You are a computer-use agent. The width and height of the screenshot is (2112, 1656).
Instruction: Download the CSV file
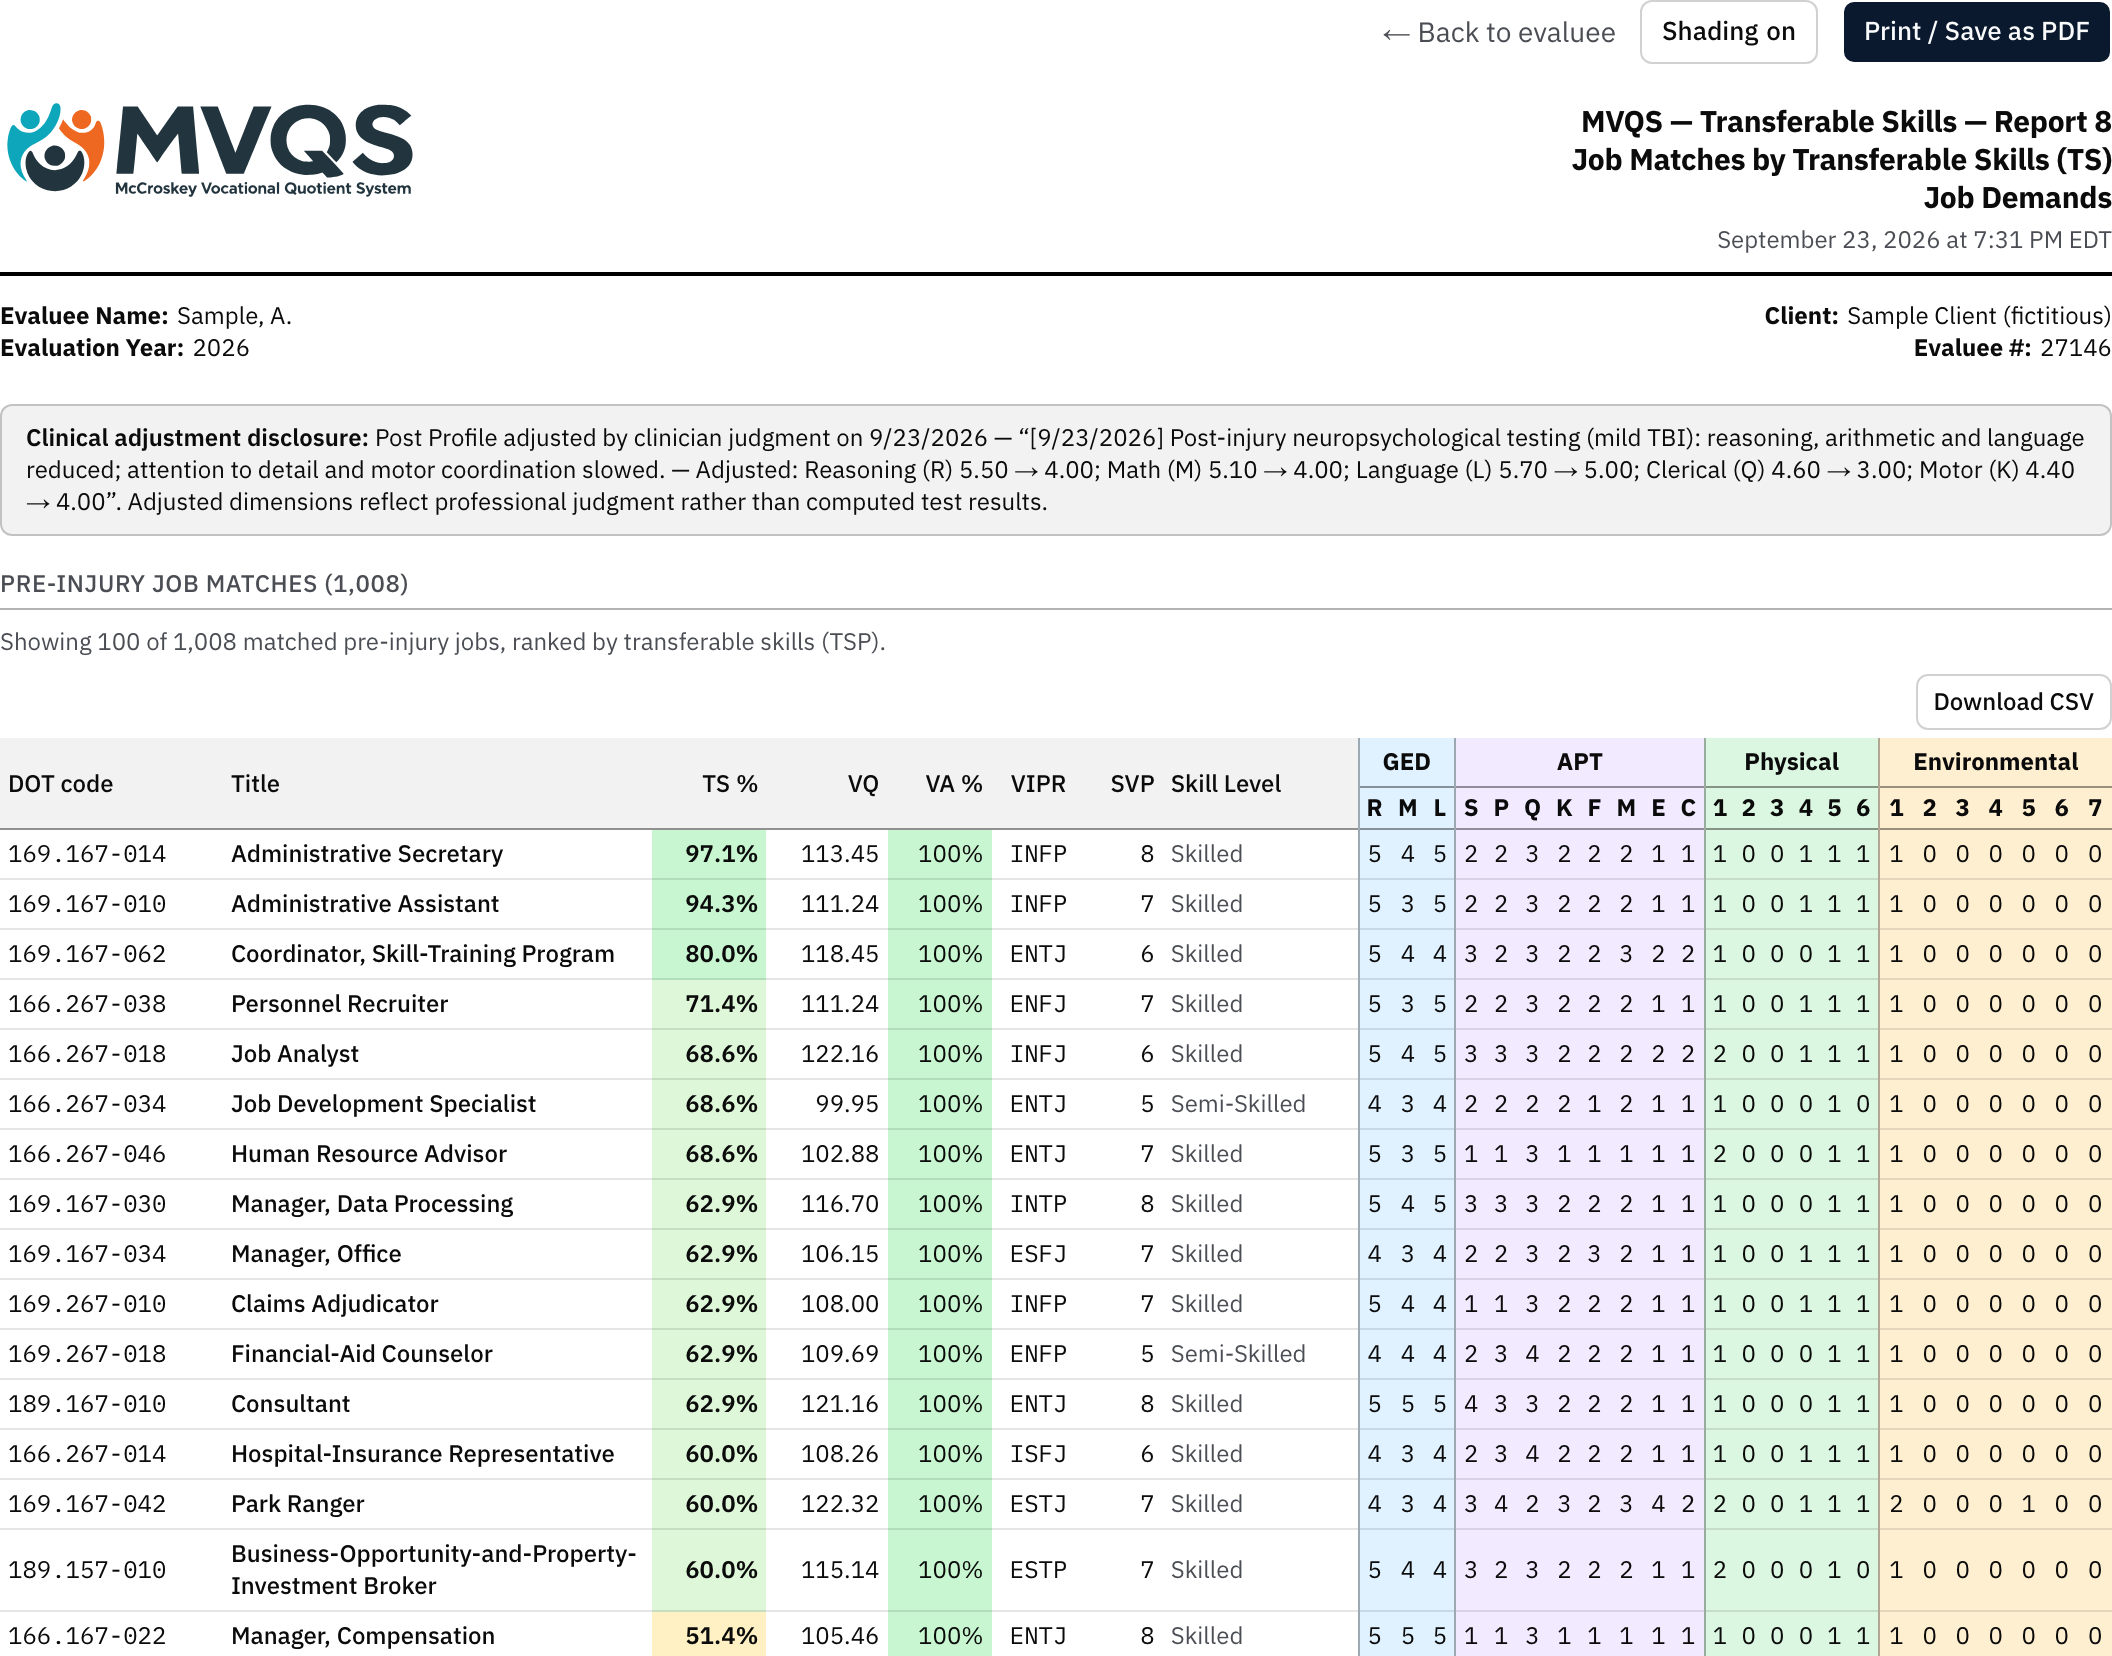click(x=2012, y=702)
